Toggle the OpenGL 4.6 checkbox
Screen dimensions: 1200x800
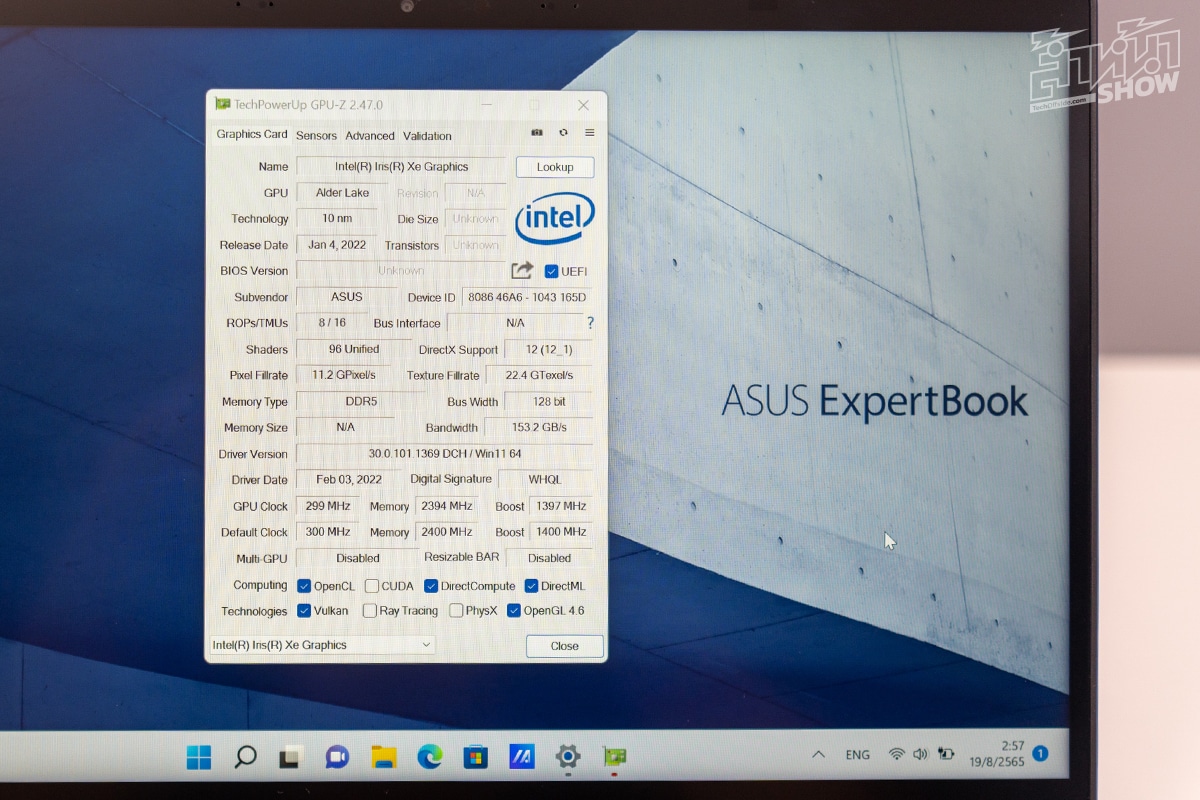[514, 611]
